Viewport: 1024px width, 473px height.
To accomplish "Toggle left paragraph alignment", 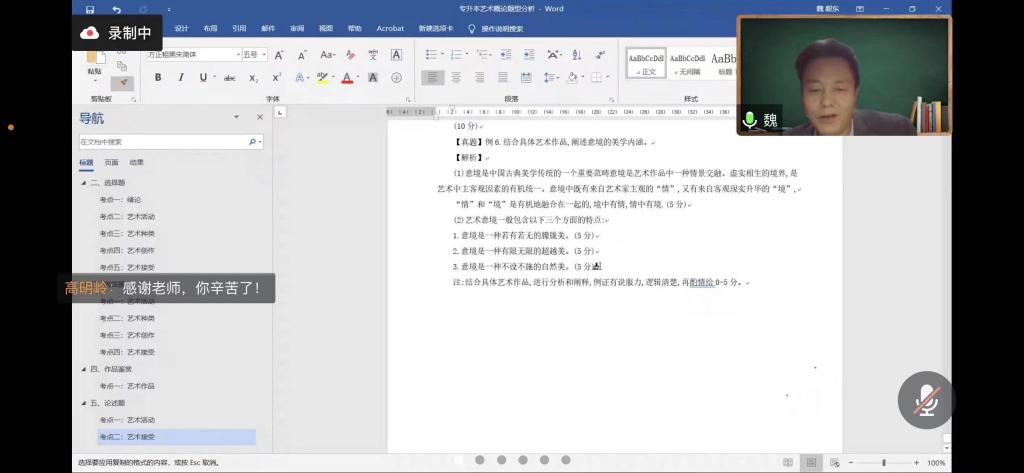I will click(x=432, y=77).
